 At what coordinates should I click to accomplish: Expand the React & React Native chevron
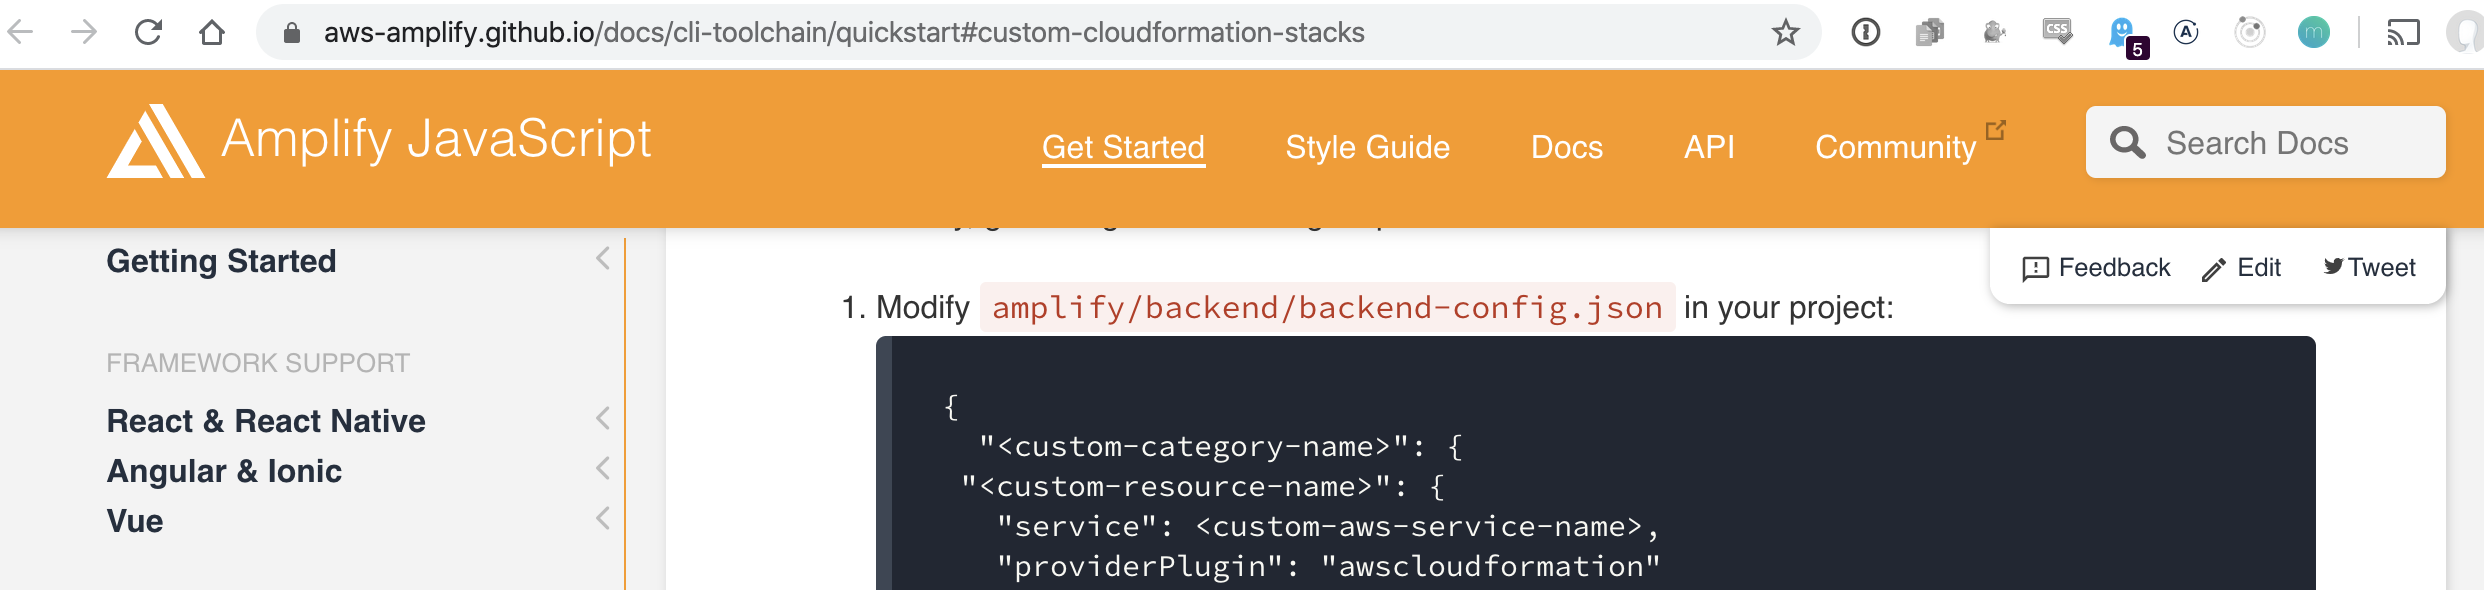[x=603, y=418]
